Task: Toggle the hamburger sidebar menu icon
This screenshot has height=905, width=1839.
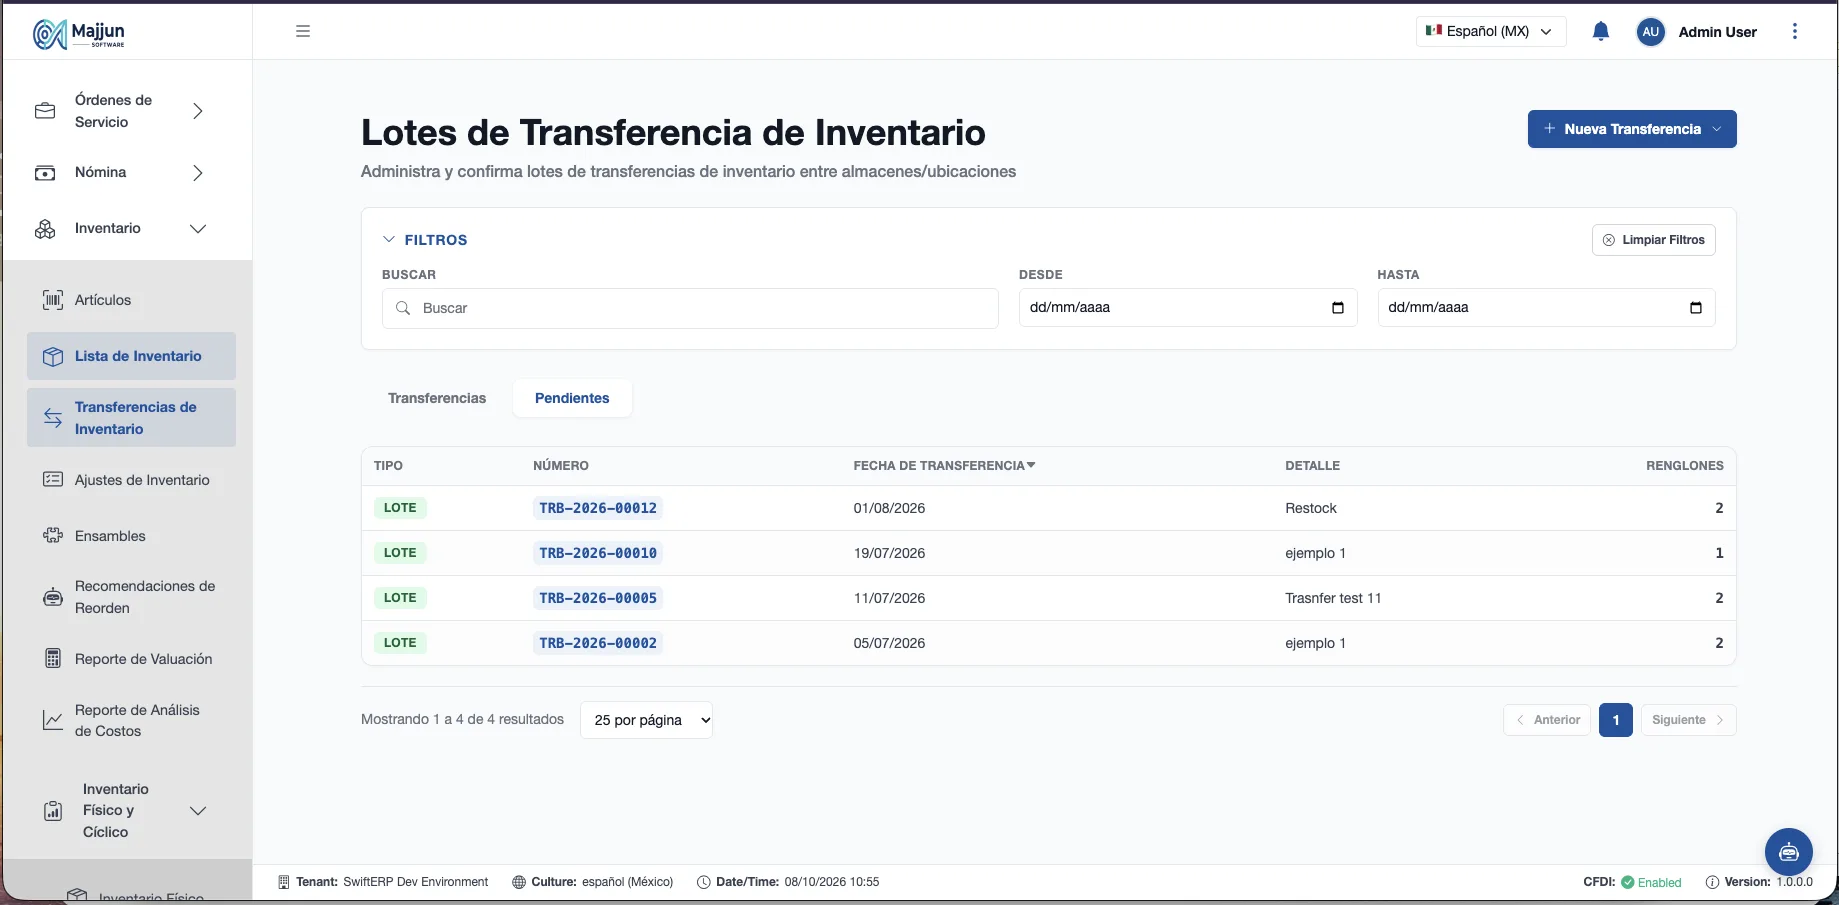Action: click(303, 31)
